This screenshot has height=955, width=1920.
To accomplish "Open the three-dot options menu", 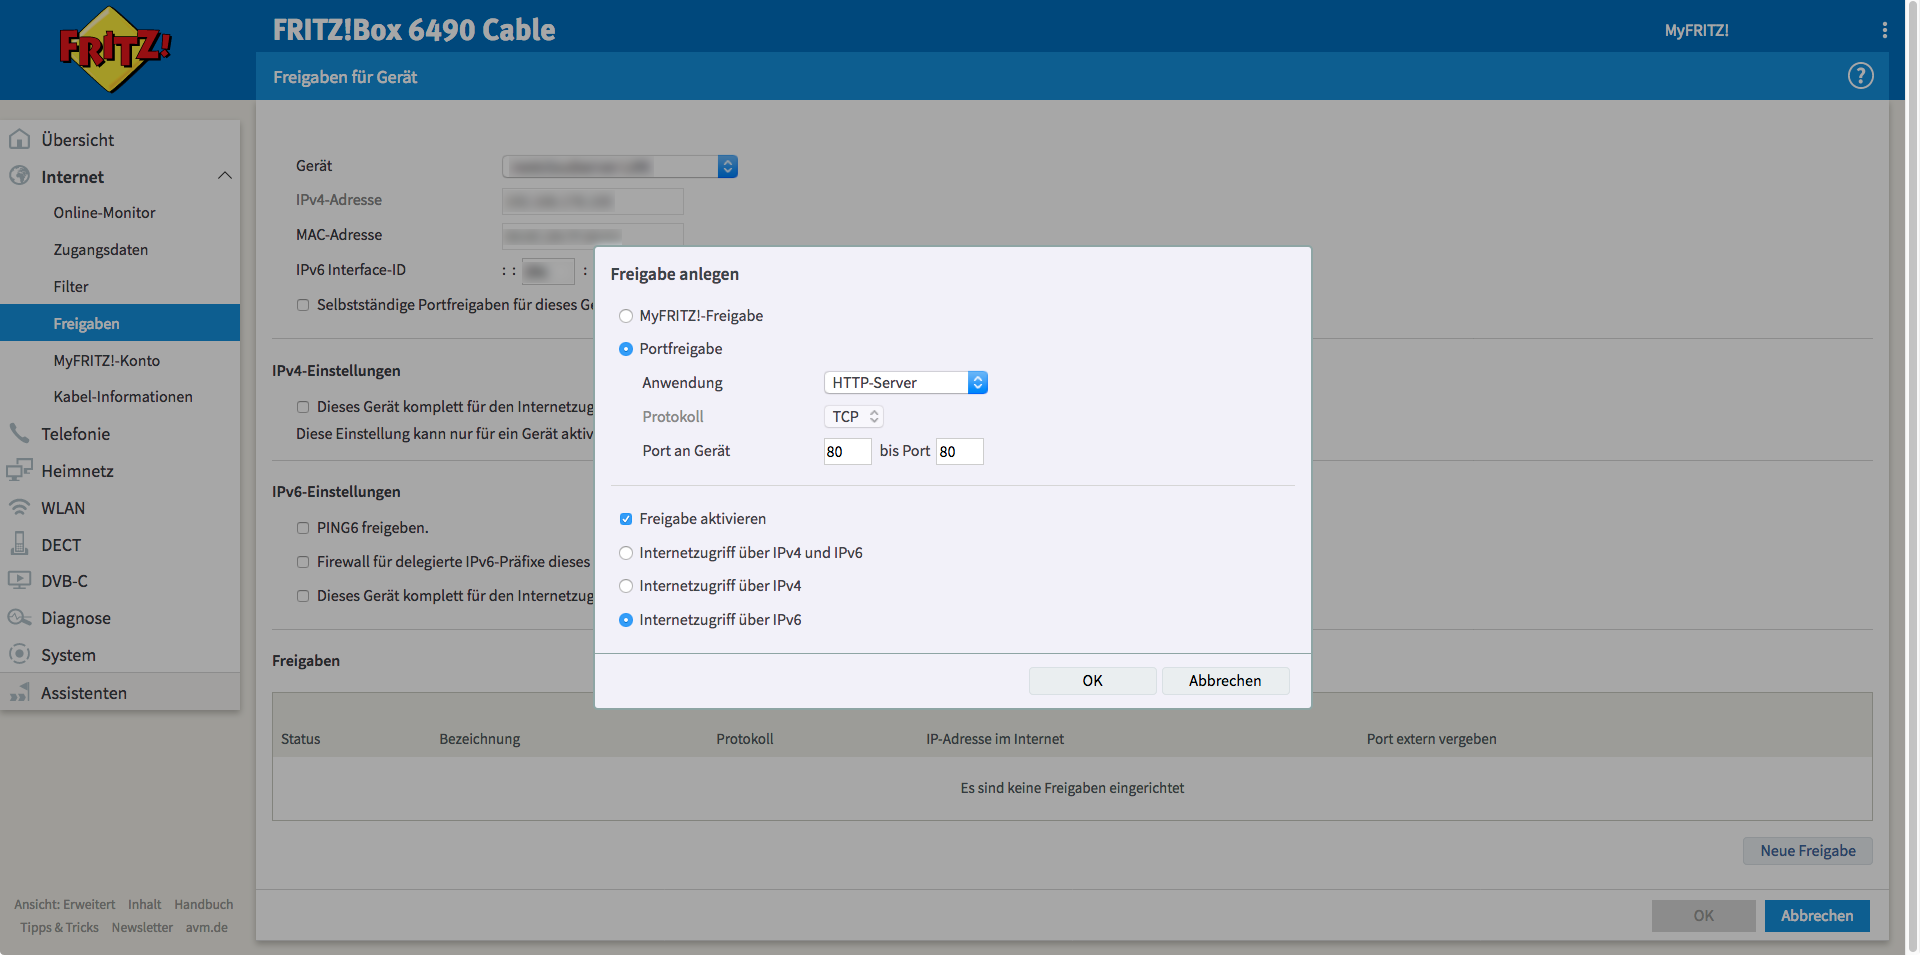I will click(1884, 30).
